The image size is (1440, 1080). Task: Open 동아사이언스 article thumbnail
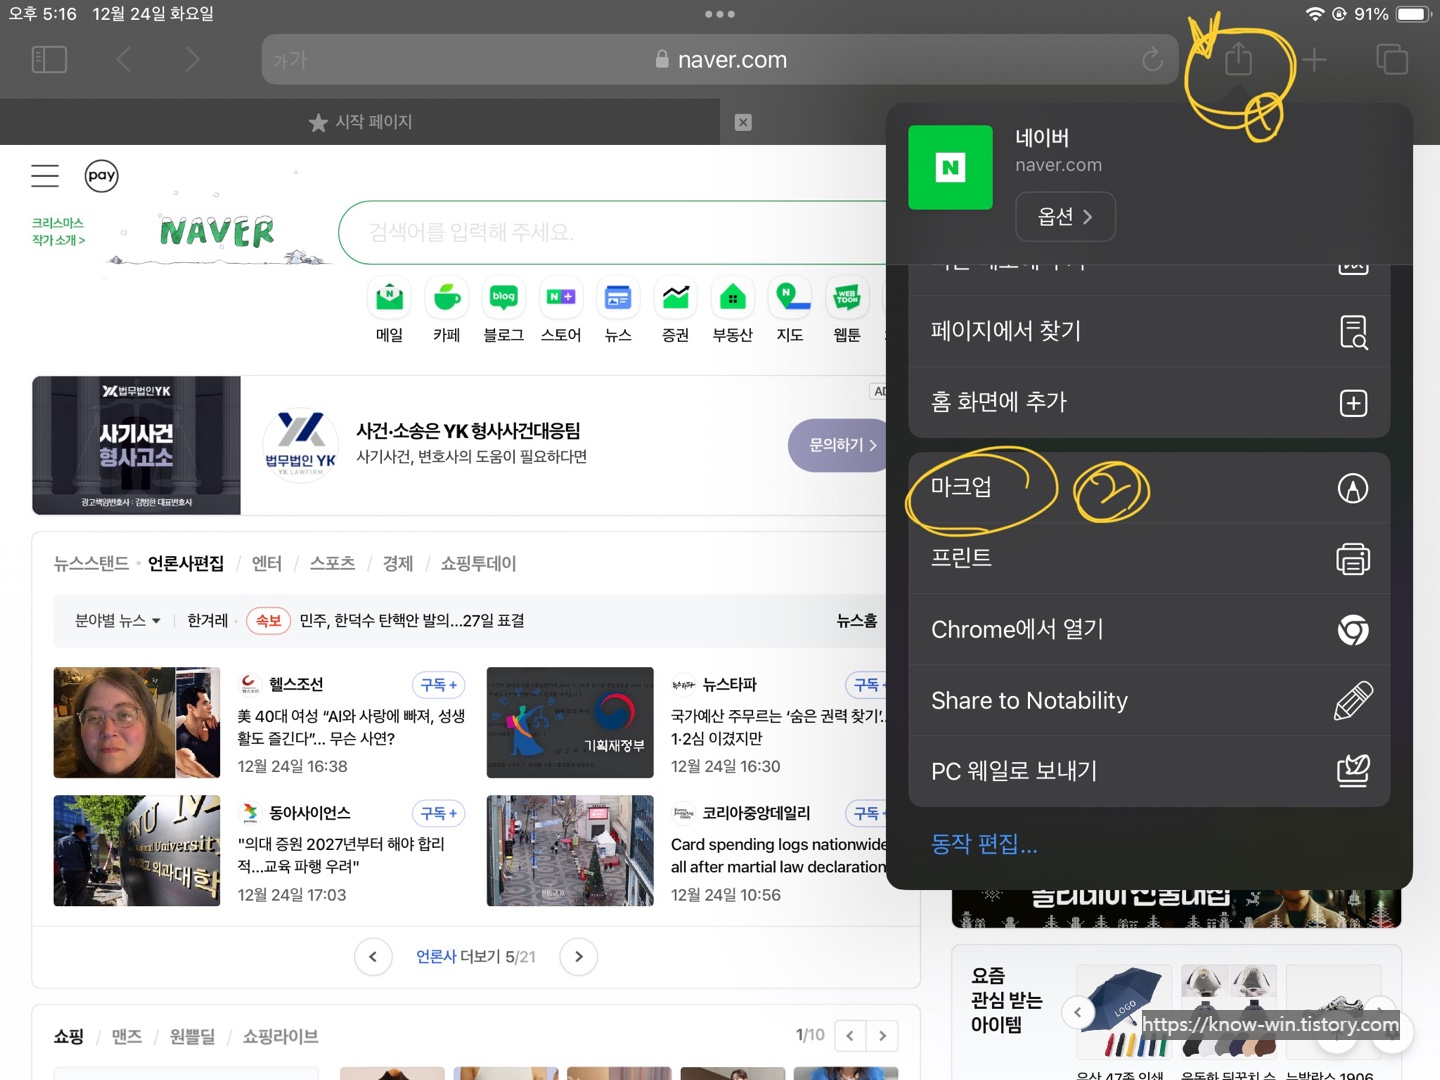pyautogui.click(x=137, y=851)
